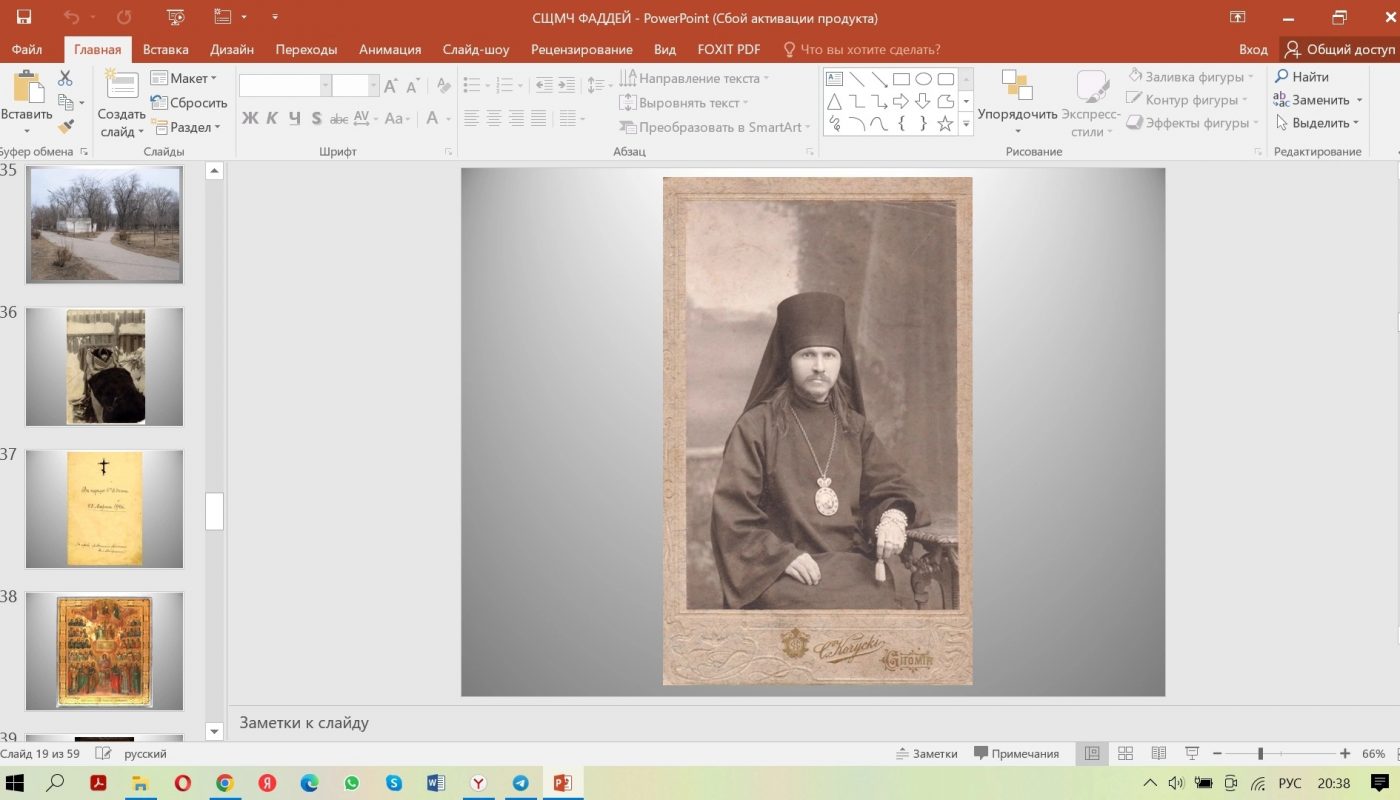This screenshot has width=1400, height=800.
Task: Click slide 37 thumbnail with cross
Action: click(104, 509)
